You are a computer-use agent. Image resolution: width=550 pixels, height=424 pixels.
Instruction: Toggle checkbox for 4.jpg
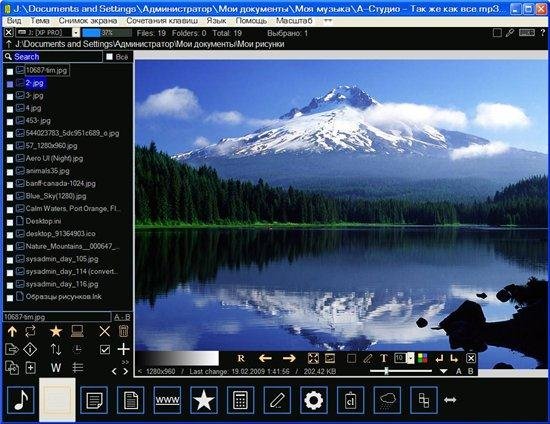(10, 109)
